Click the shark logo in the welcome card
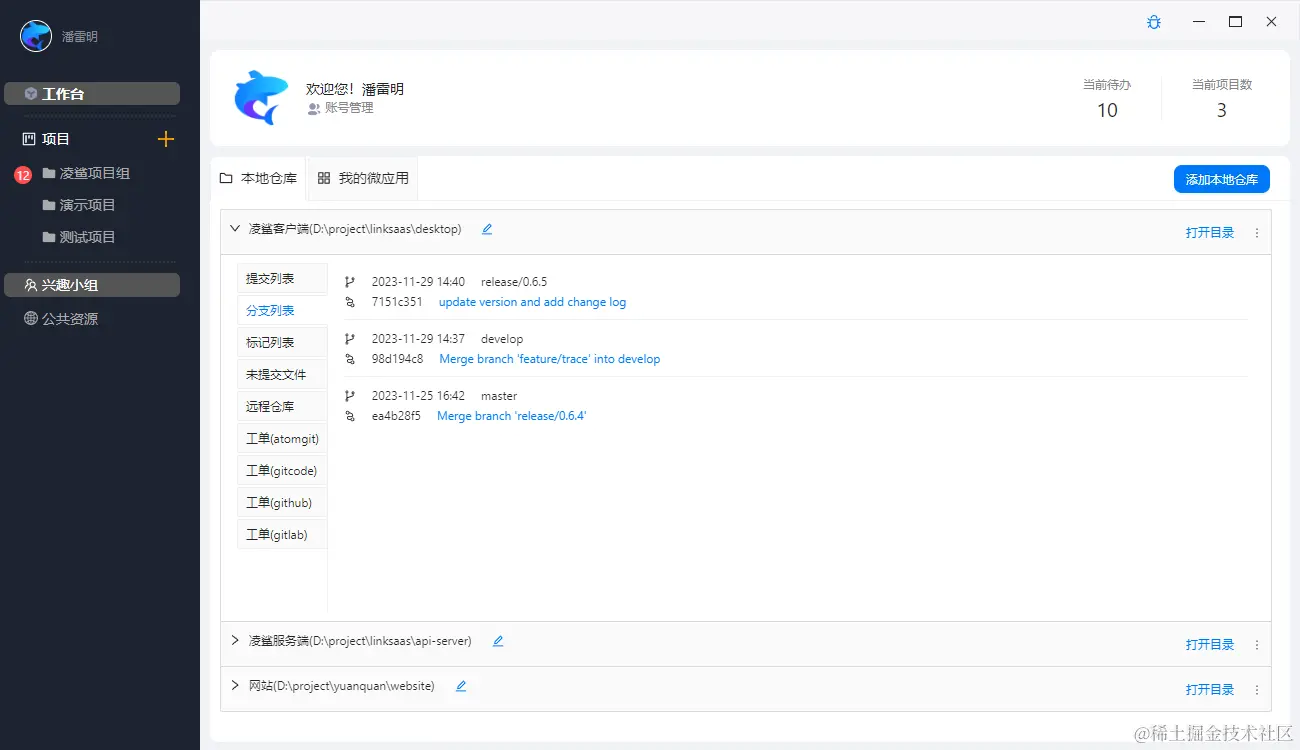This screenshot has height=750, width=1300. click(261, 97)
